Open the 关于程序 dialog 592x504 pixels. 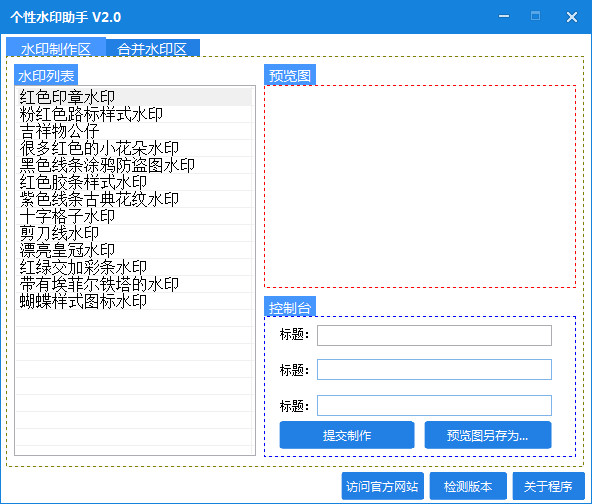click(x=548, y=486)
